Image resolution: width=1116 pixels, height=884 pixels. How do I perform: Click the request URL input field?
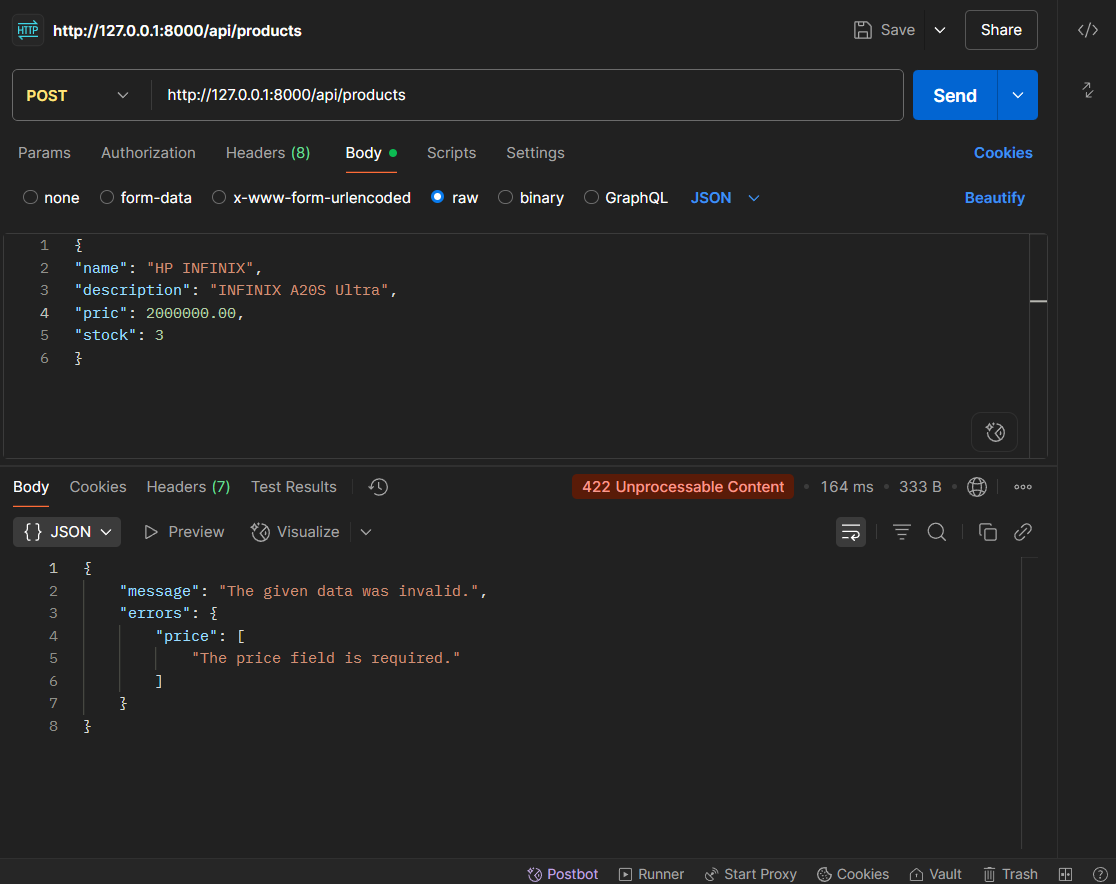(x=527, y=95)
